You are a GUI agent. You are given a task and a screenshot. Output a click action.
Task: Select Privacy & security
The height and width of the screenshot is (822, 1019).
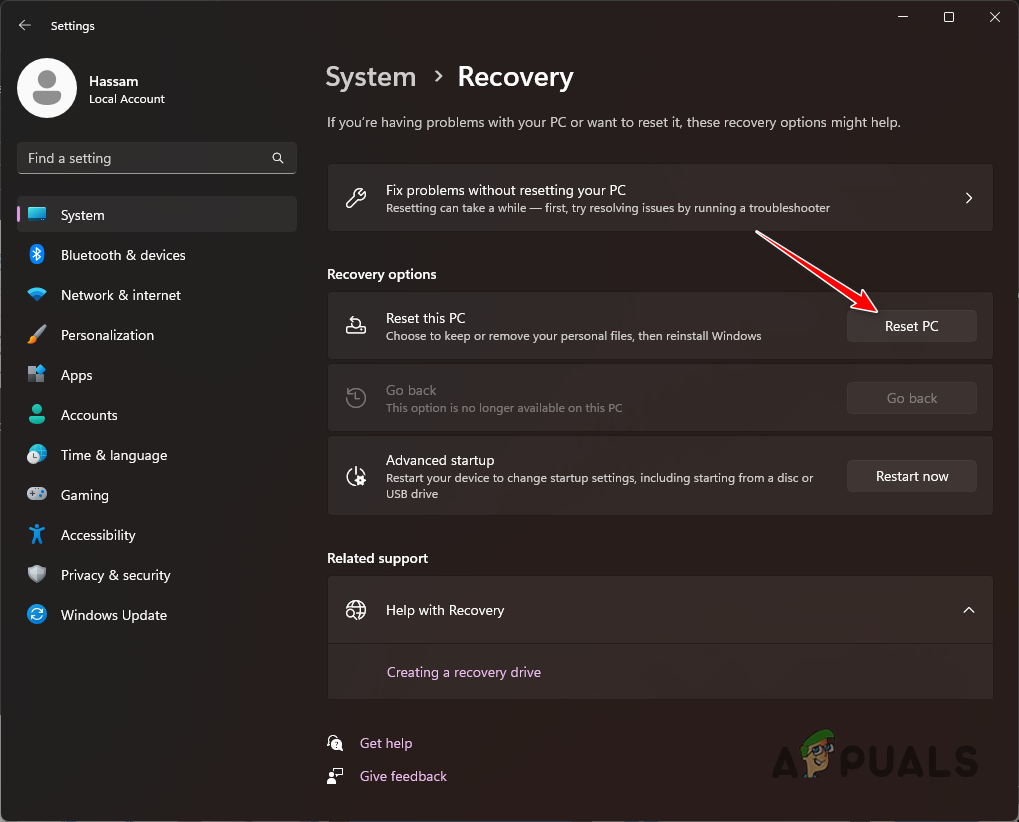pyautogui.click(x=115, y=575)
